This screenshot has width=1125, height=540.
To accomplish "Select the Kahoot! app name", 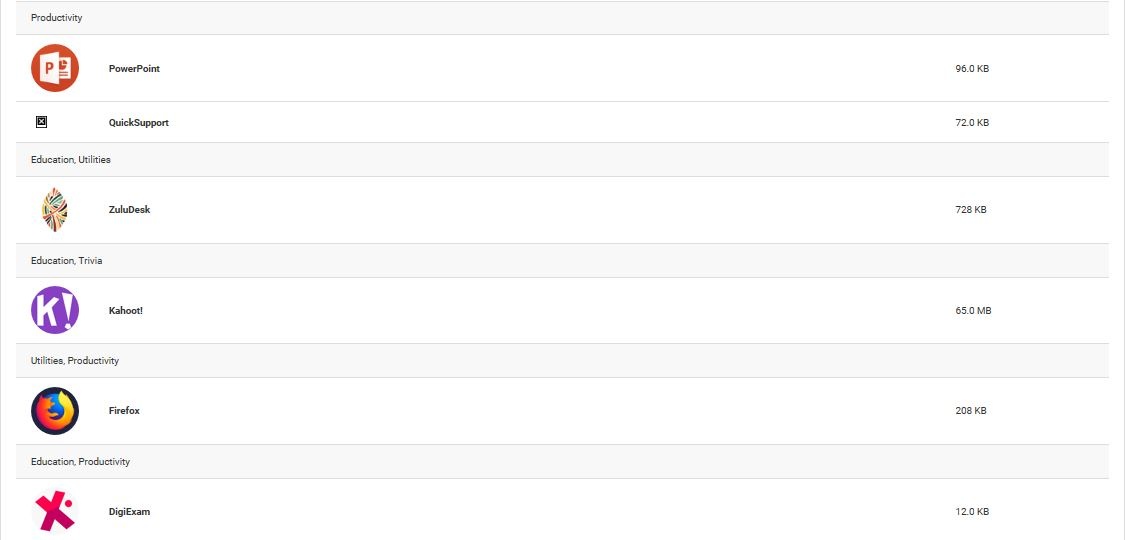I will [125, 311].
